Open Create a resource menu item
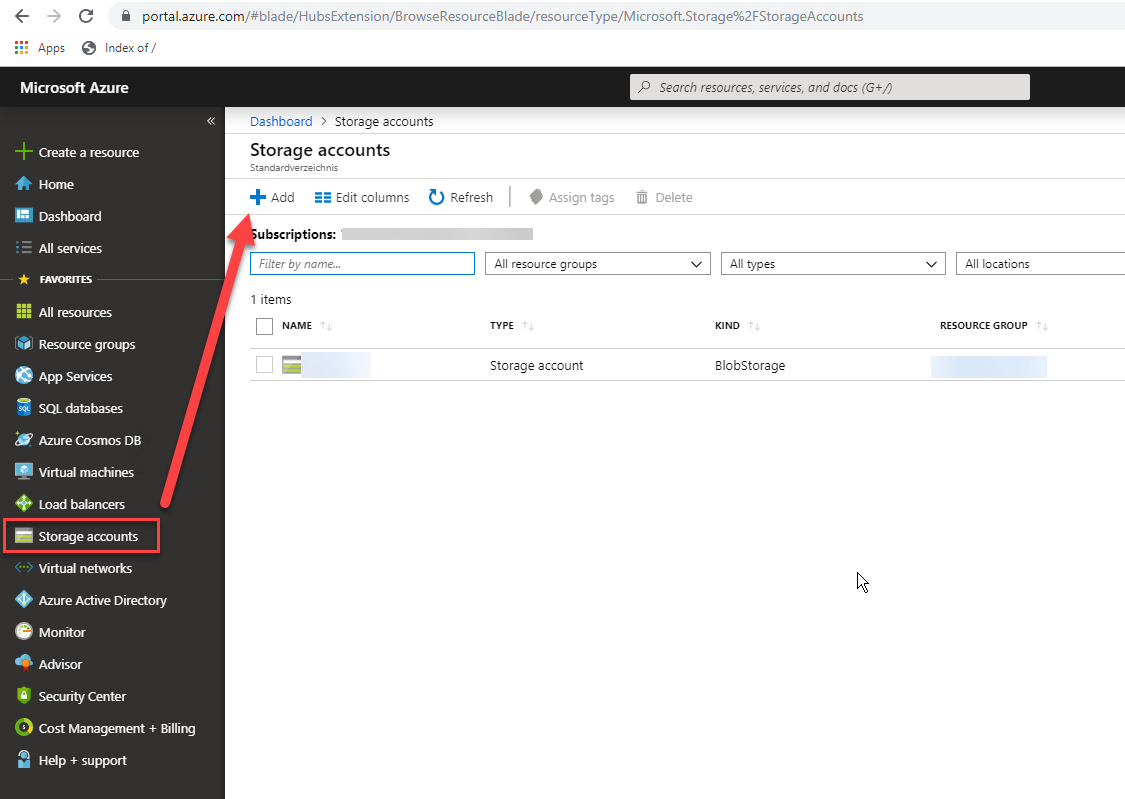Image resolution: width=1125 pixels, height=799 pixels. 89,152
